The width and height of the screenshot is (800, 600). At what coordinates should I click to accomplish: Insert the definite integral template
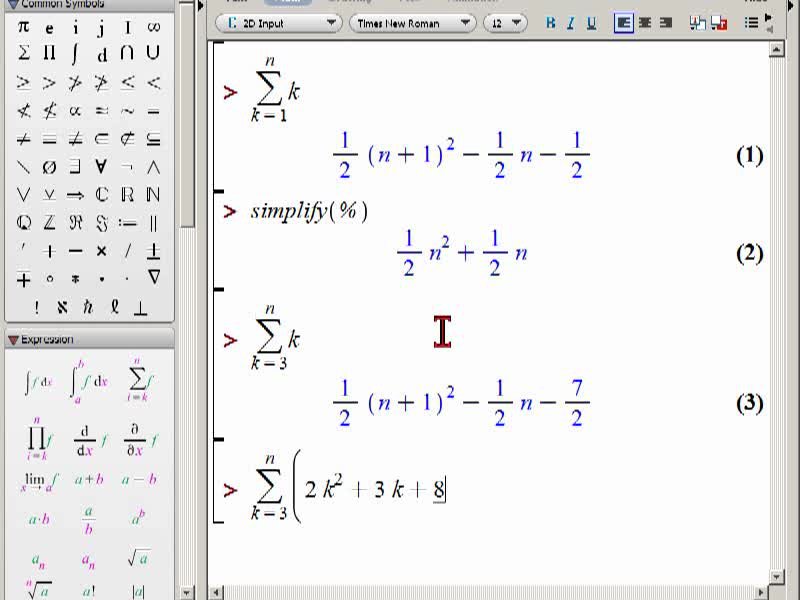click(88, 382)
